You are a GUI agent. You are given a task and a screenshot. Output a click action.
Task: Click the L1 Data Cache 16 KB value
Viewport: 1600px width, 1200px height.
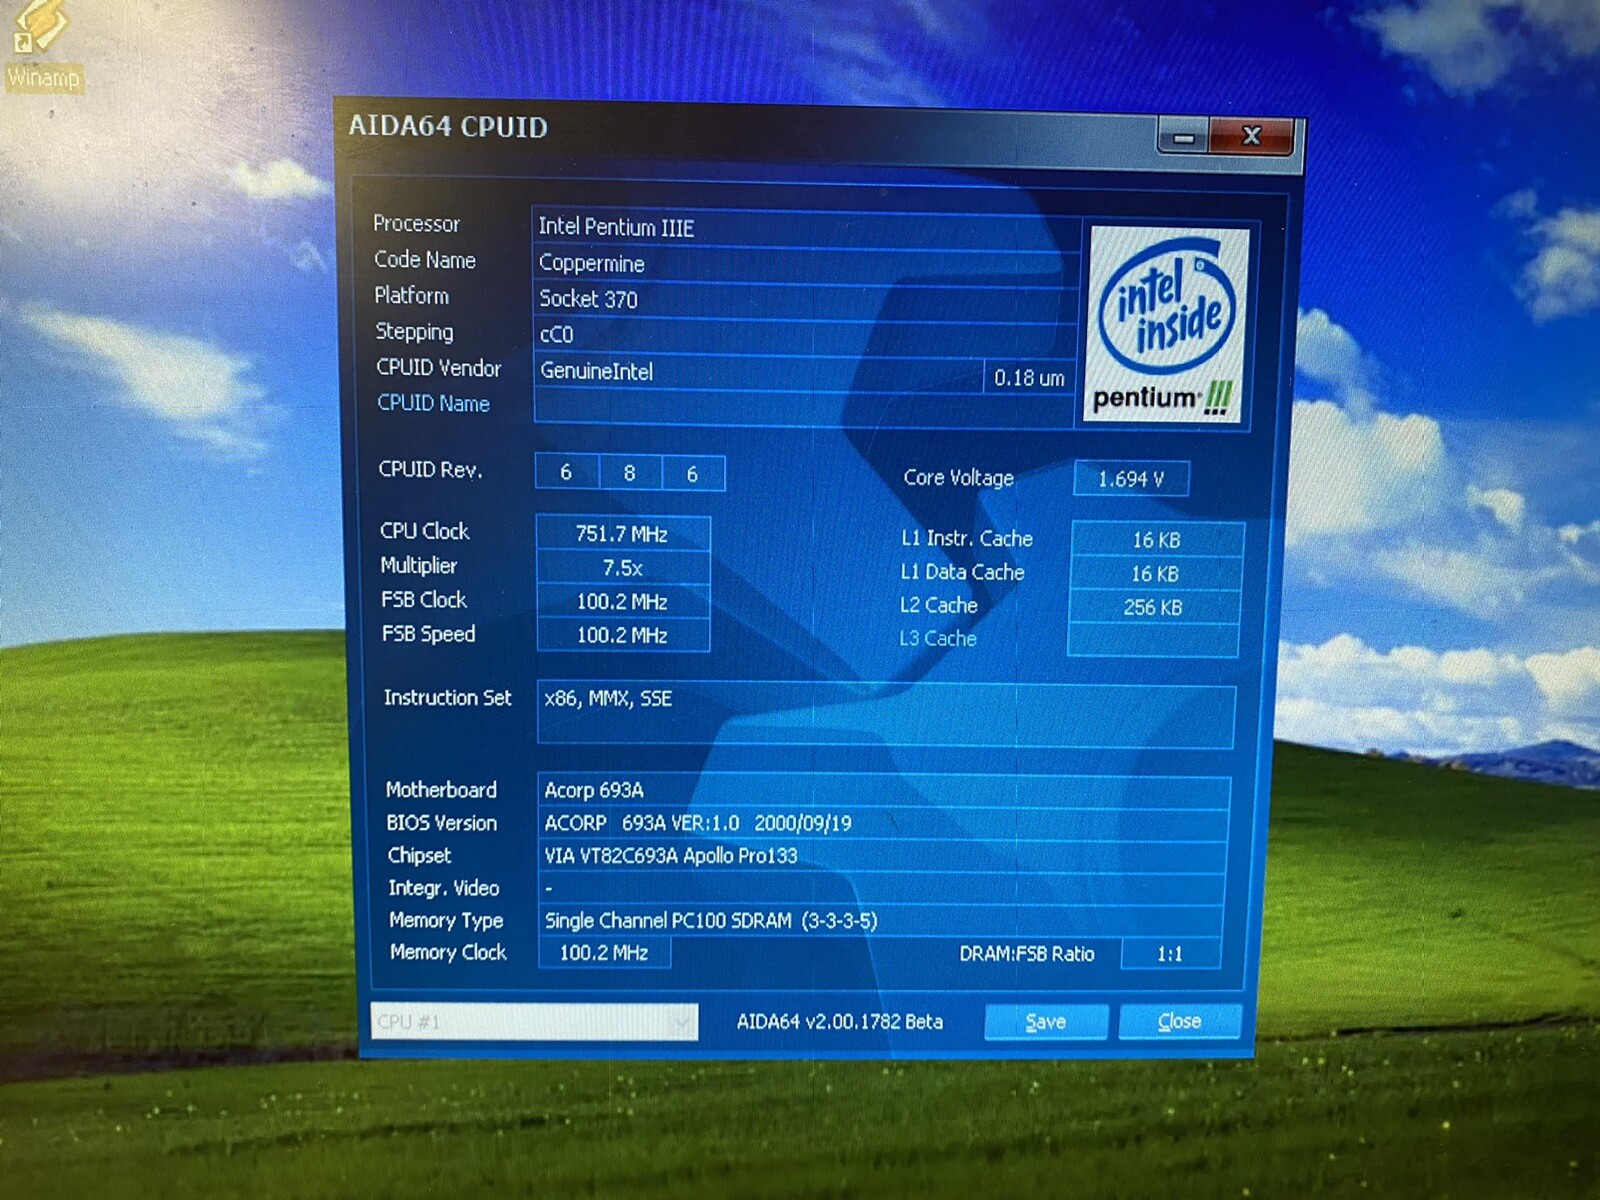coord(1156,574)
